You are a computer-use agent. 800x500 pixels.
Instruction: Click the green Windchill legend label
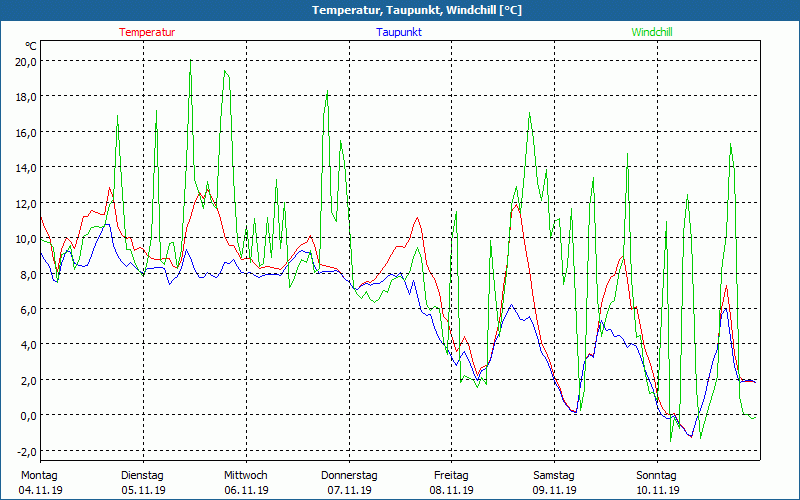click(x=652, y=32)
